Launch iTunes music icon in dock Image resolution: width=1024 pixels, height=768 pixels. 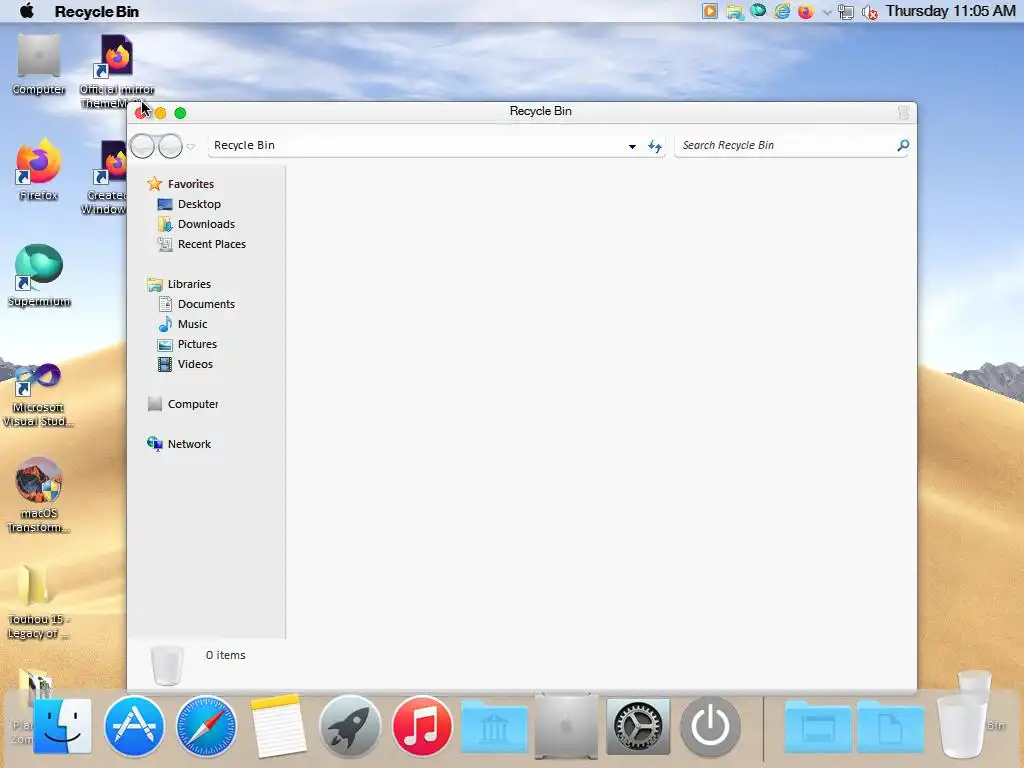(x=422, y=726)
